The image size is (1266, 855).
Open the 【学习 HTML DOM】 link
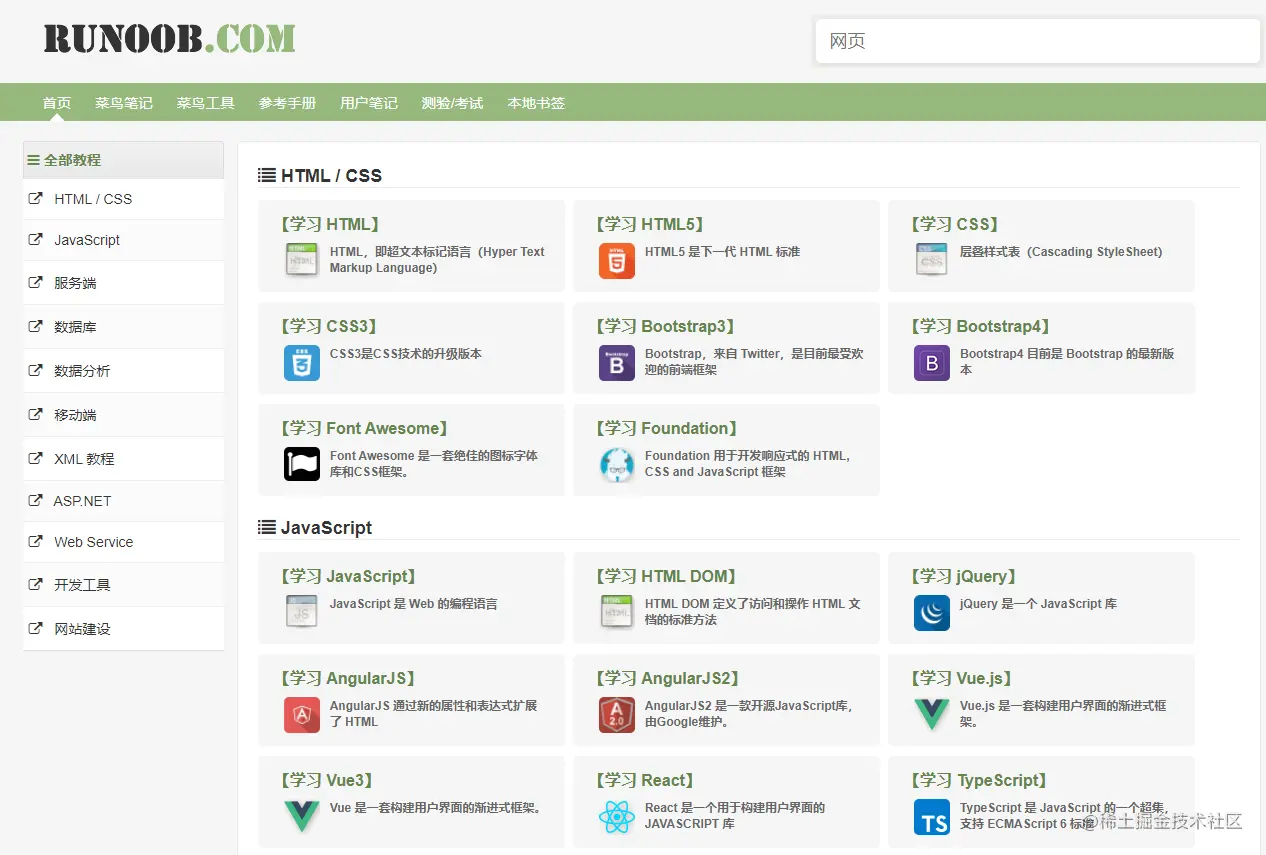point(665,576)
